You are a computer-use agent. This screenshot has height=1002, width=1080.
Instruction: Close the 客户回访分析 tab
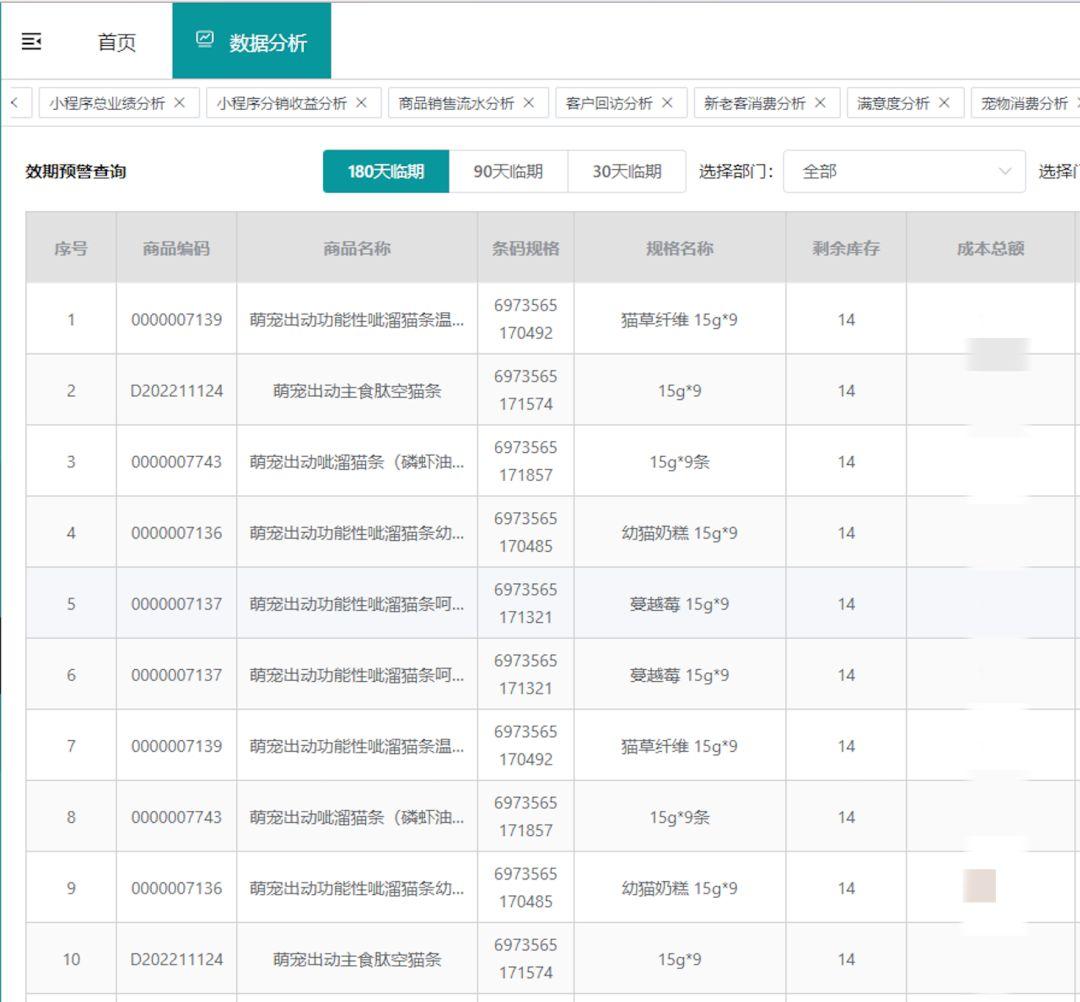(667, 103)
